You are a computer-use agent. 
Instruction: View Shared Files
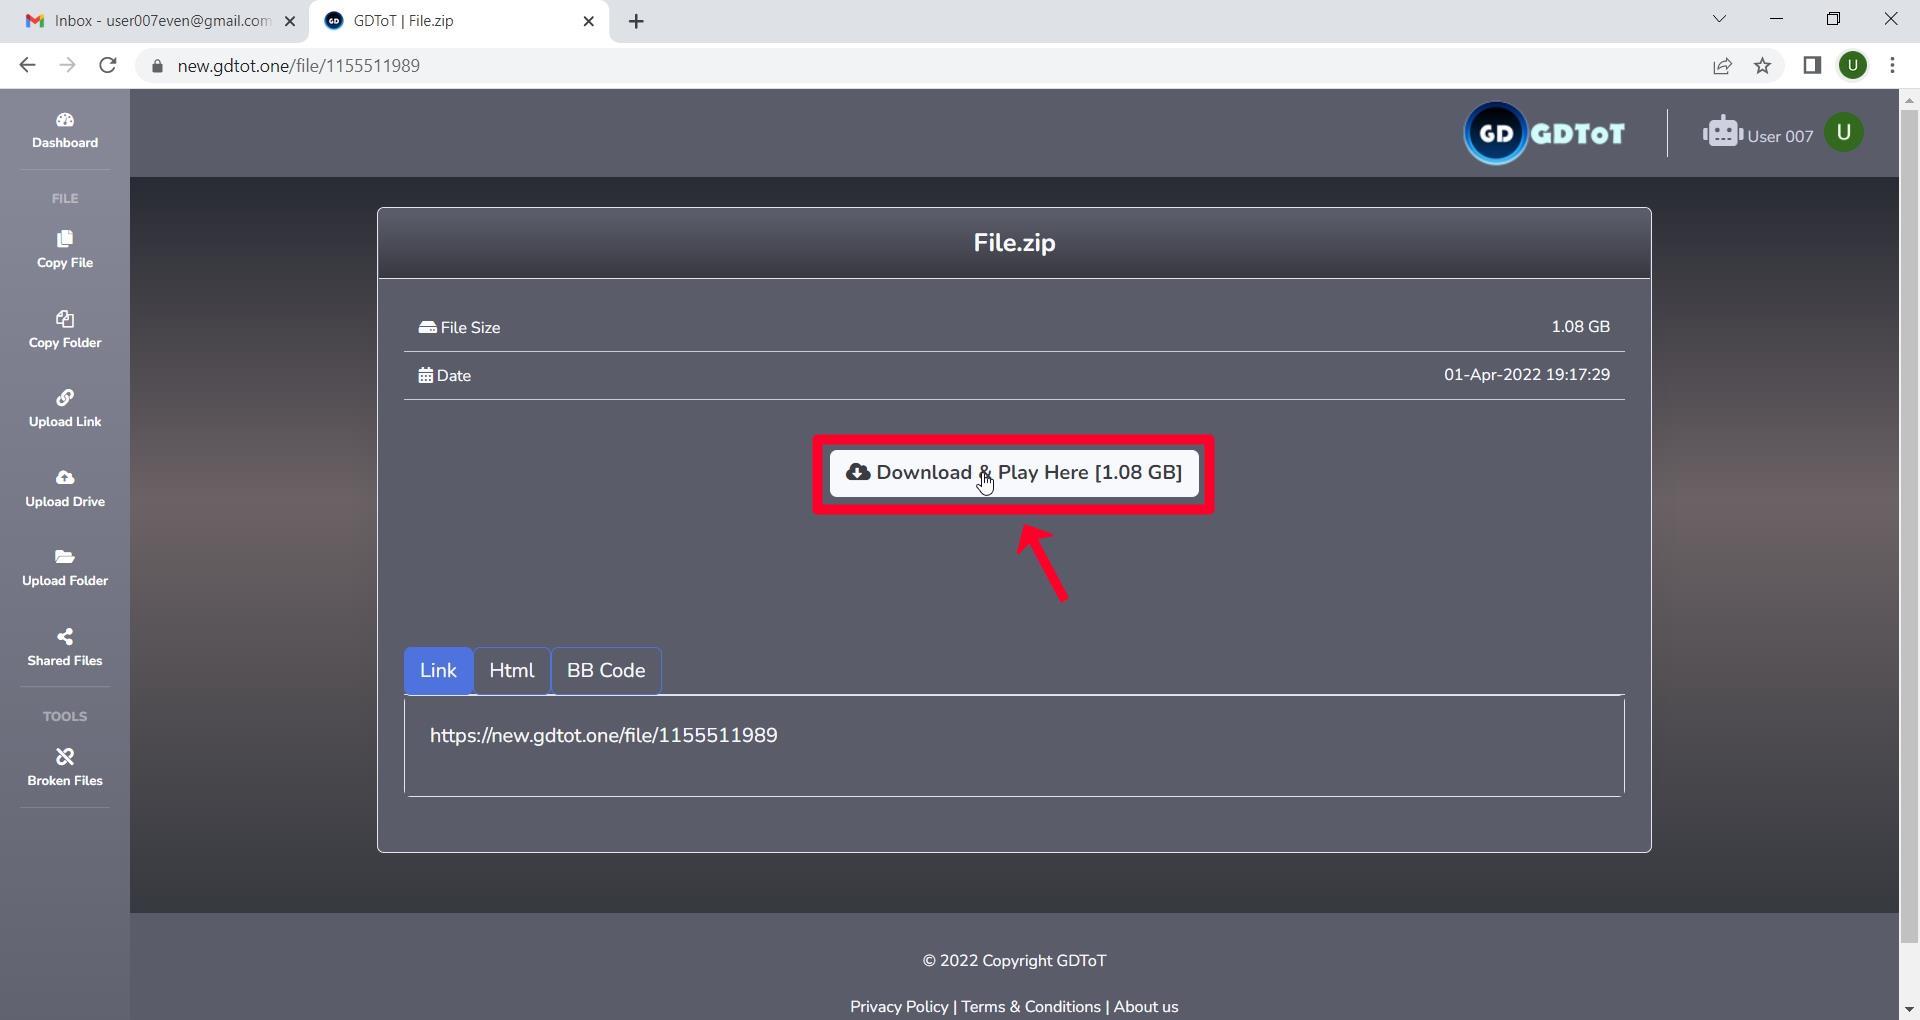(x=64, y=648)
